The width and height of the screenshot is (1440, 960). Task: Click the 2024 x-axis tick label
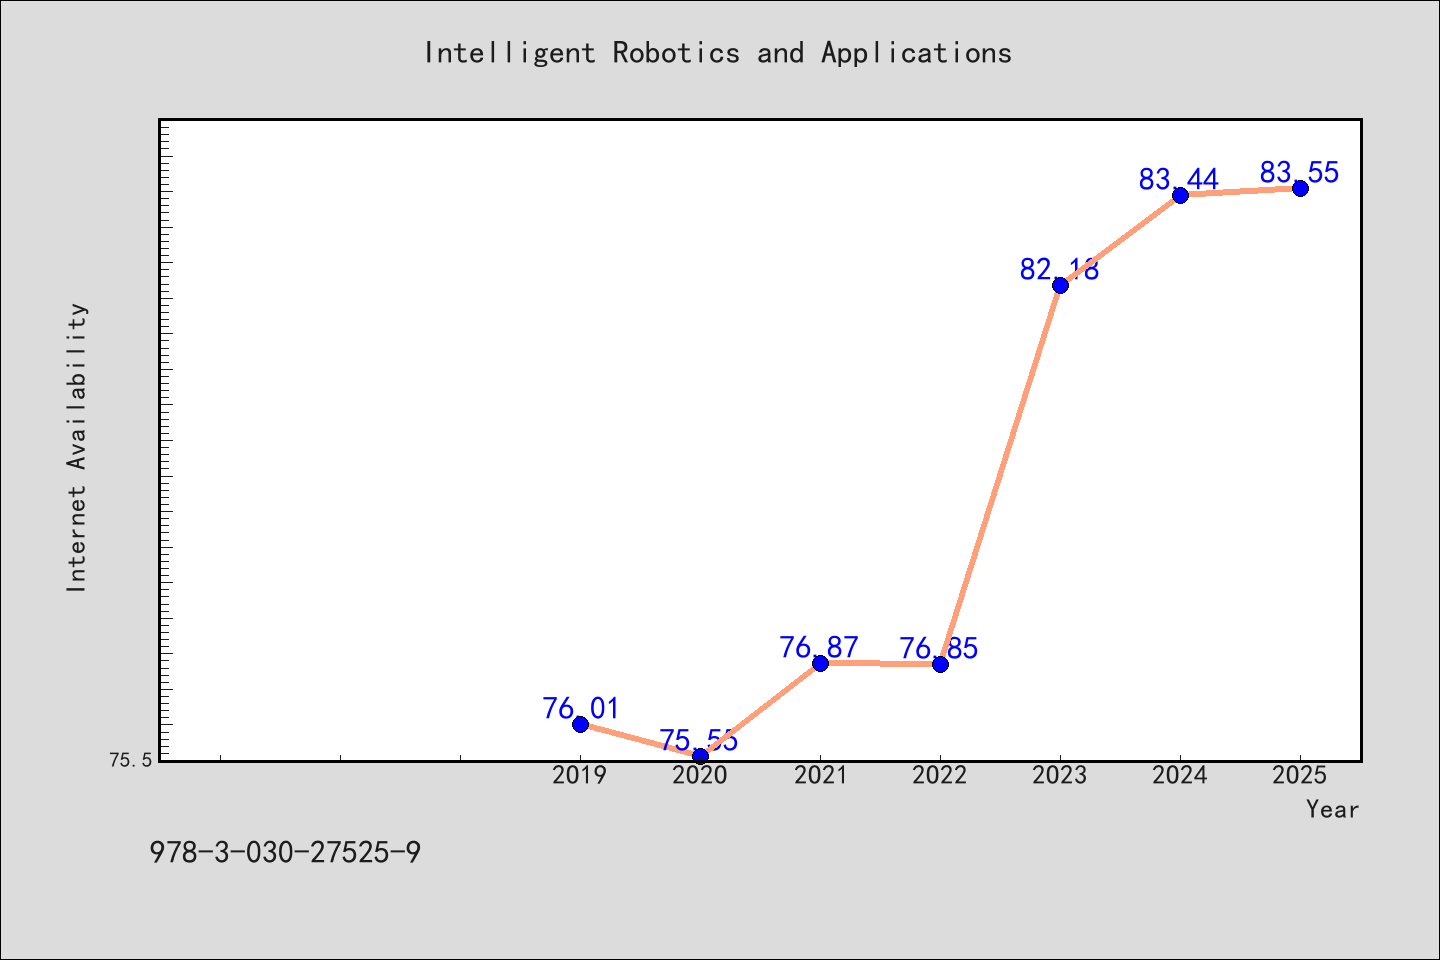(1180, 775)
